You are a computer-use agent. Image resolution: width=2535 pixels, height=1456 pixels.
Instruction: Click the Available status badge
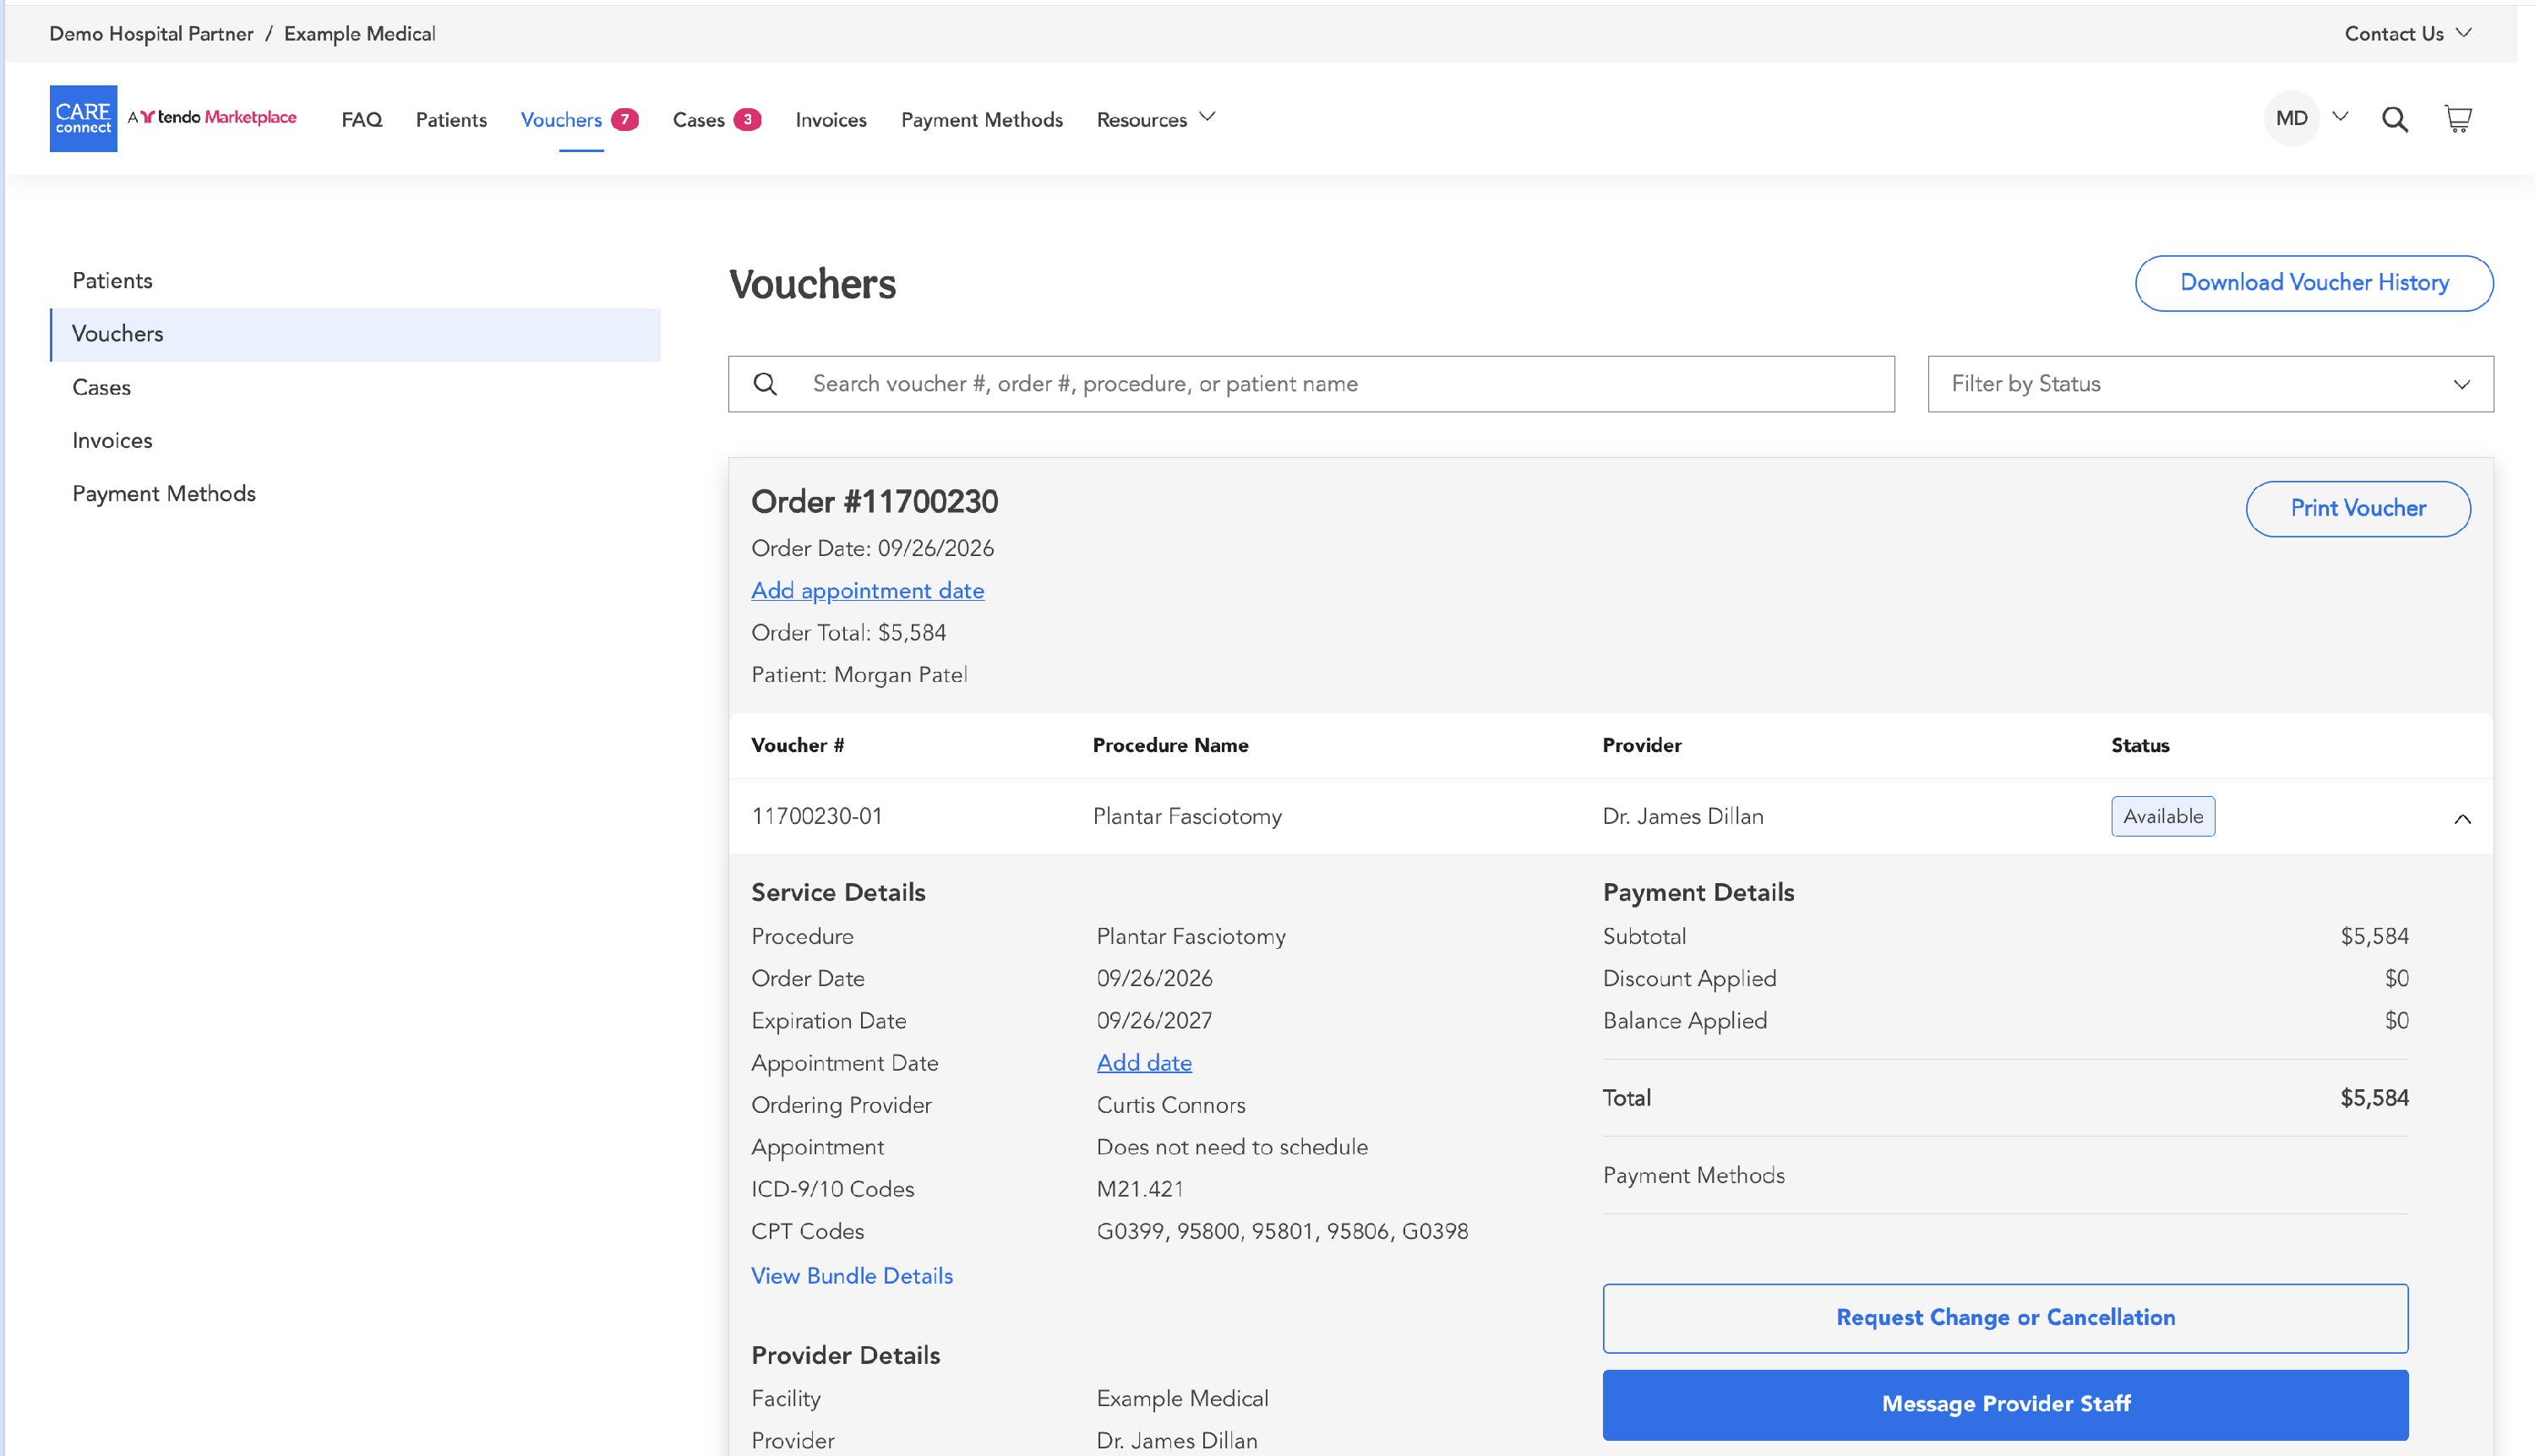point(2163,816)
